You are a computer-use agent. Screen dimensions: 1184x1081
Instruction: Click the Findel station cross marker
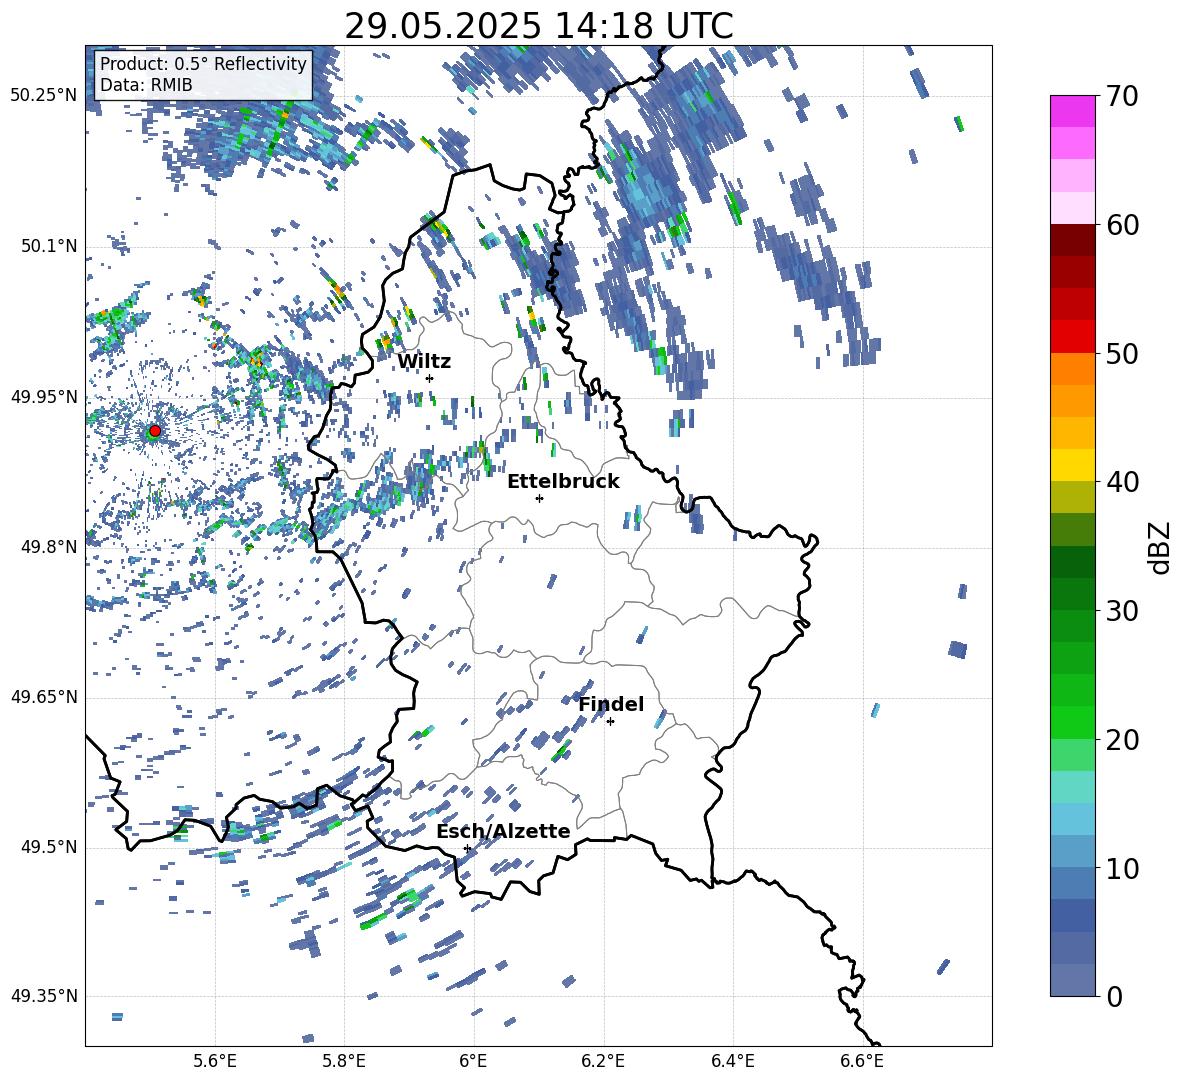tap(610, 722)
